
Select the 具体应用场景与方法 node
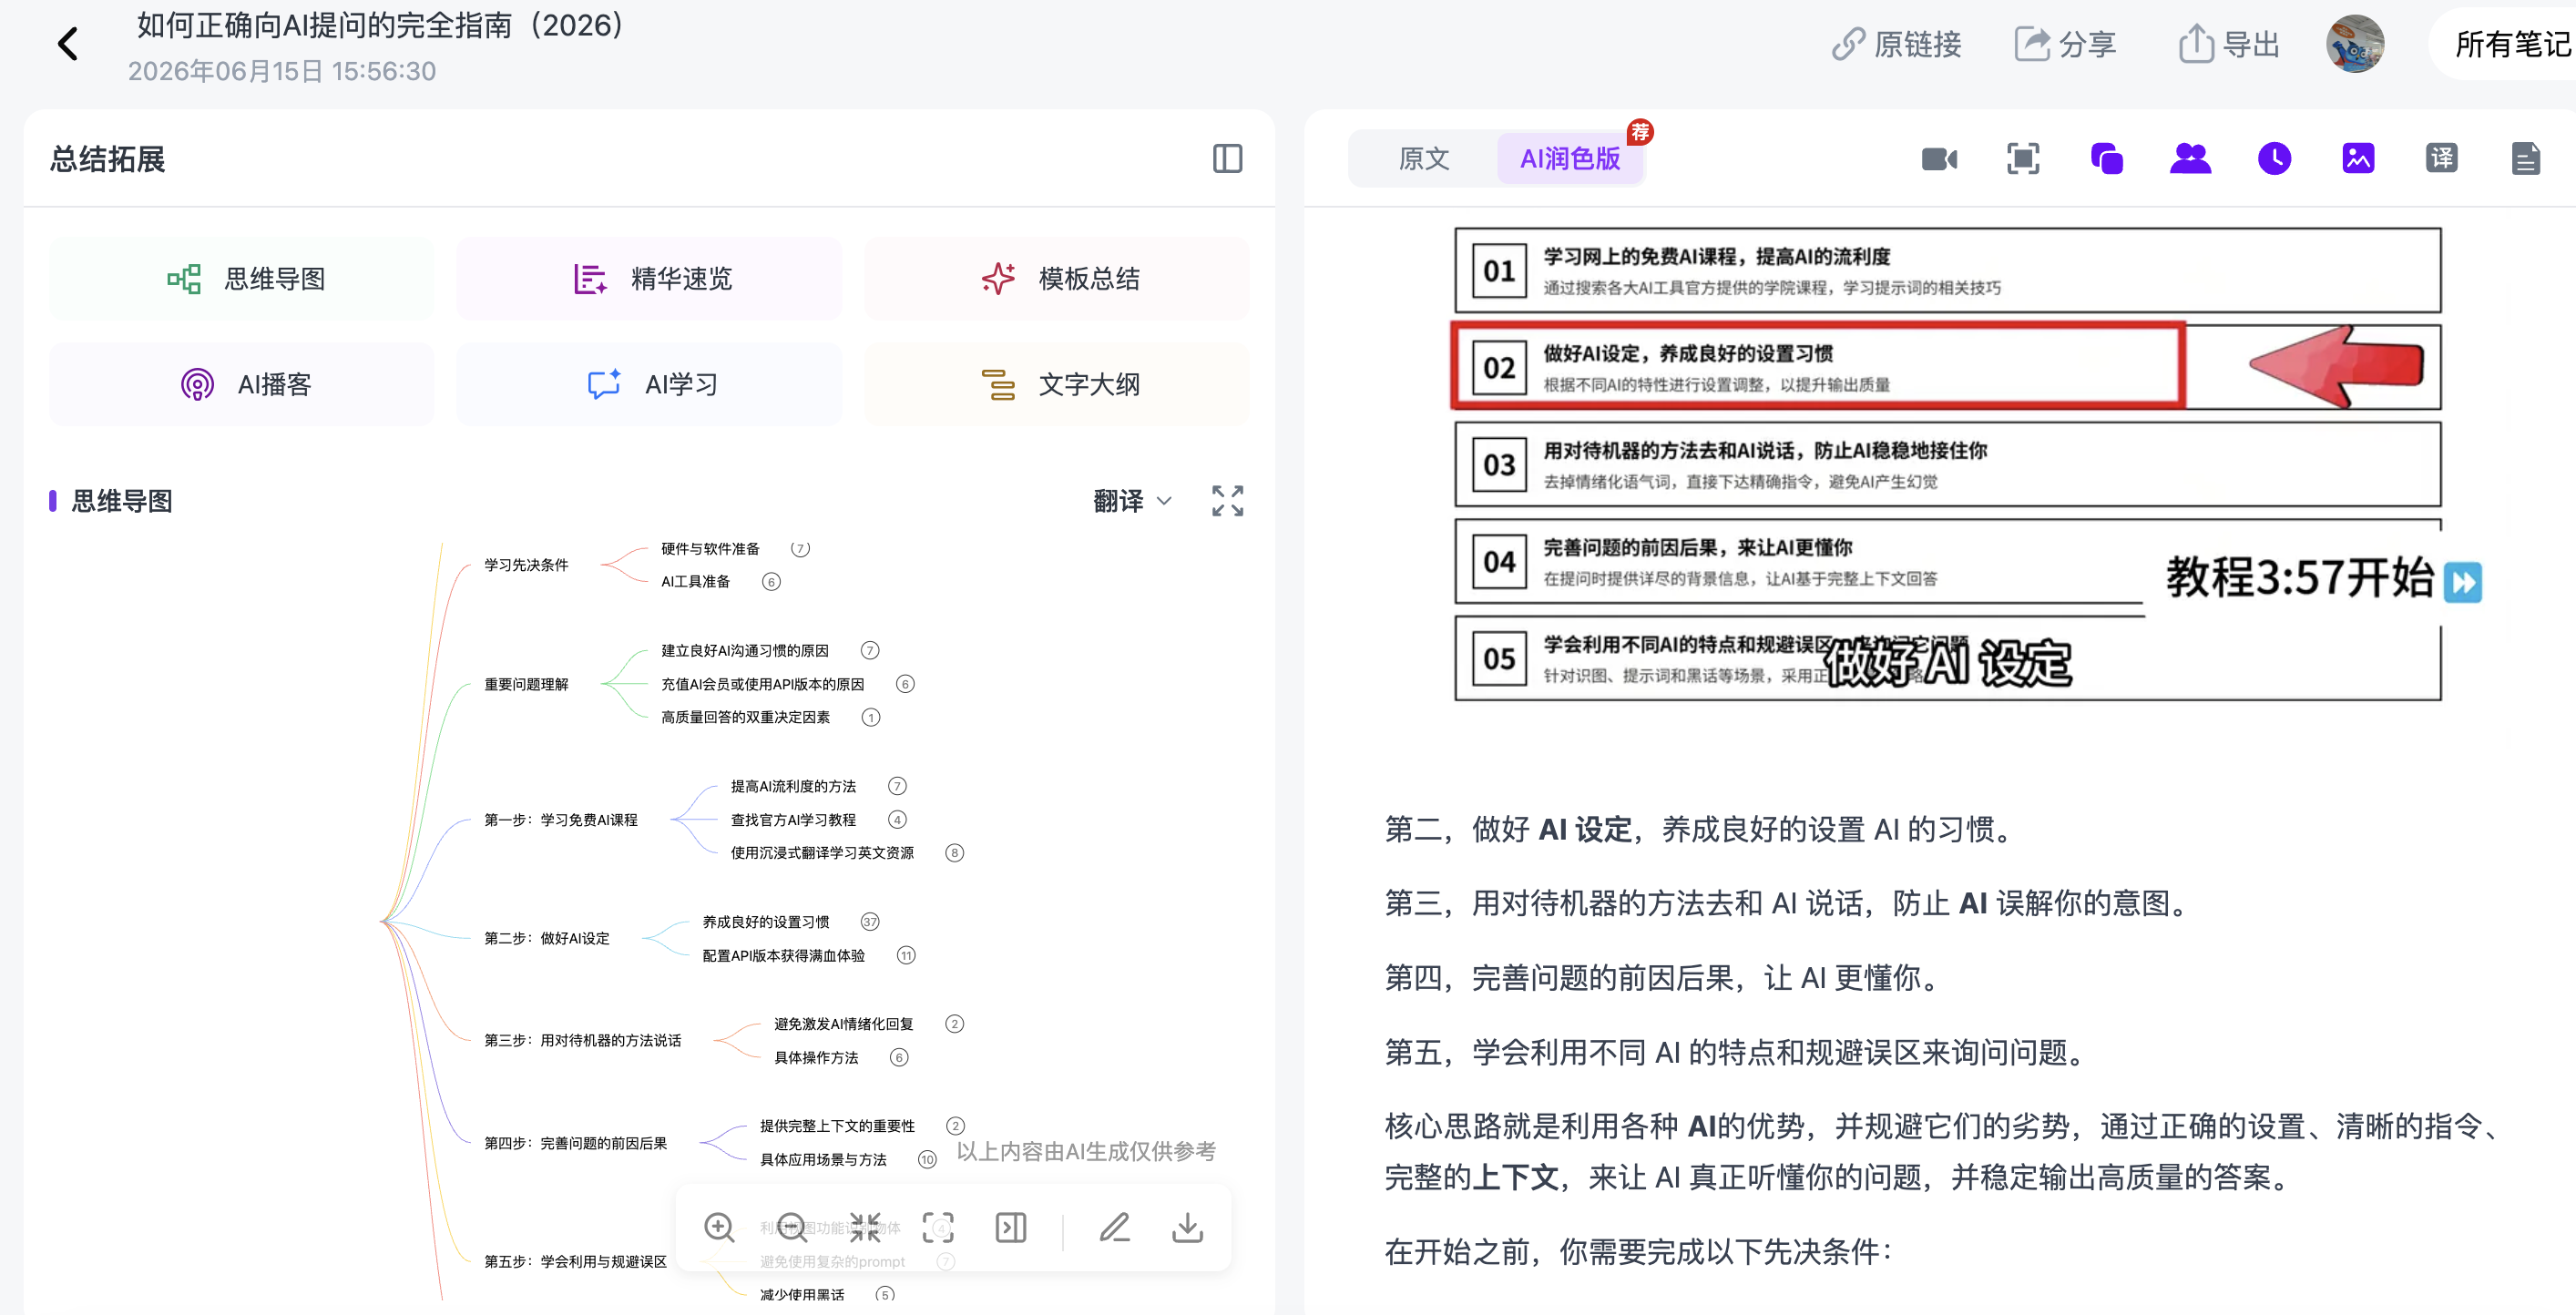[823, 1160]
